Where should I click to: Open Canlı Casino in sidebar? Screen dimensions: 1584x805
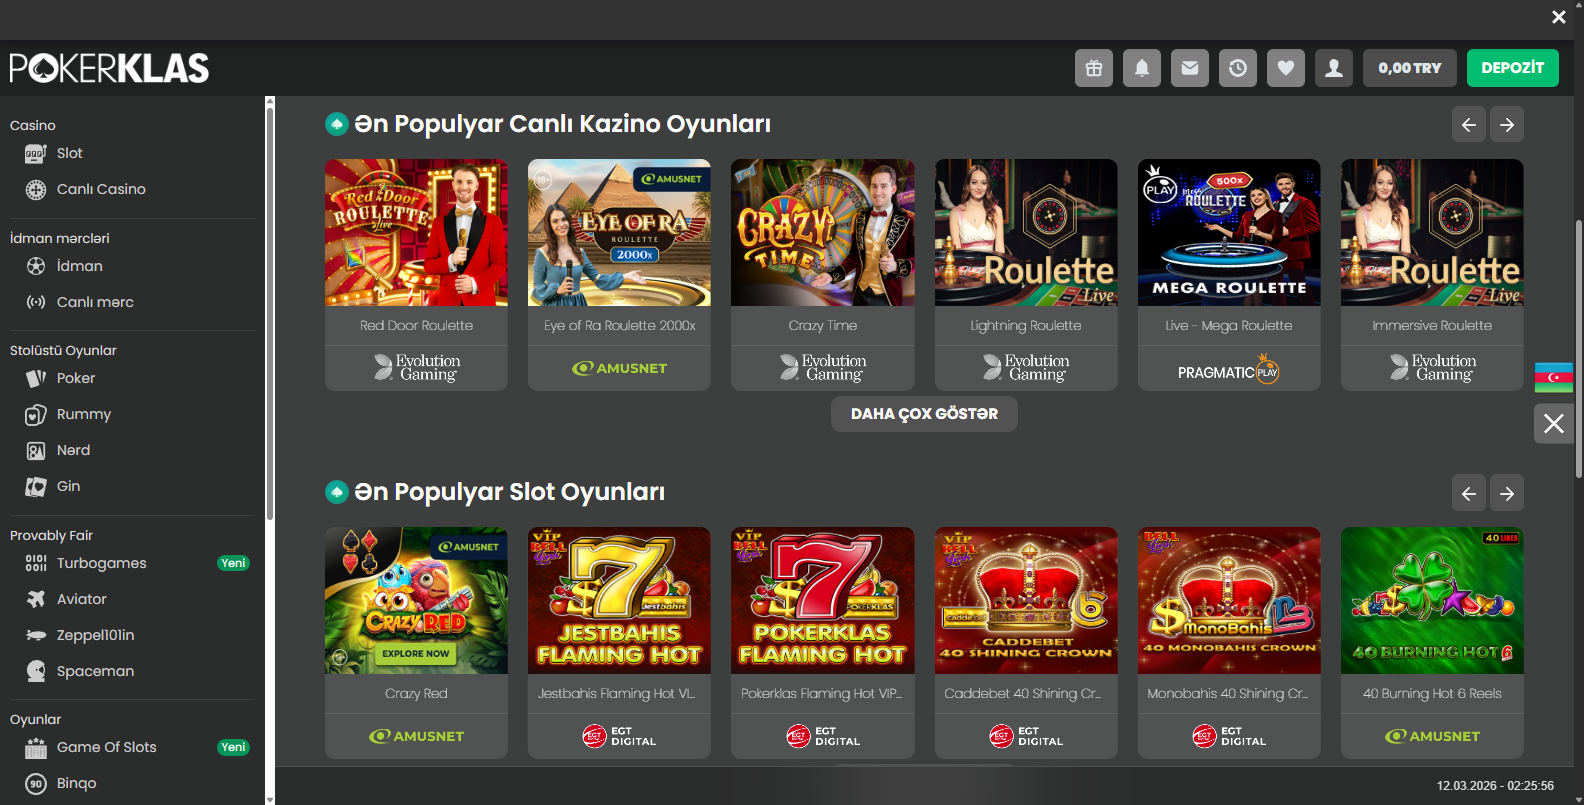(101, 189)
